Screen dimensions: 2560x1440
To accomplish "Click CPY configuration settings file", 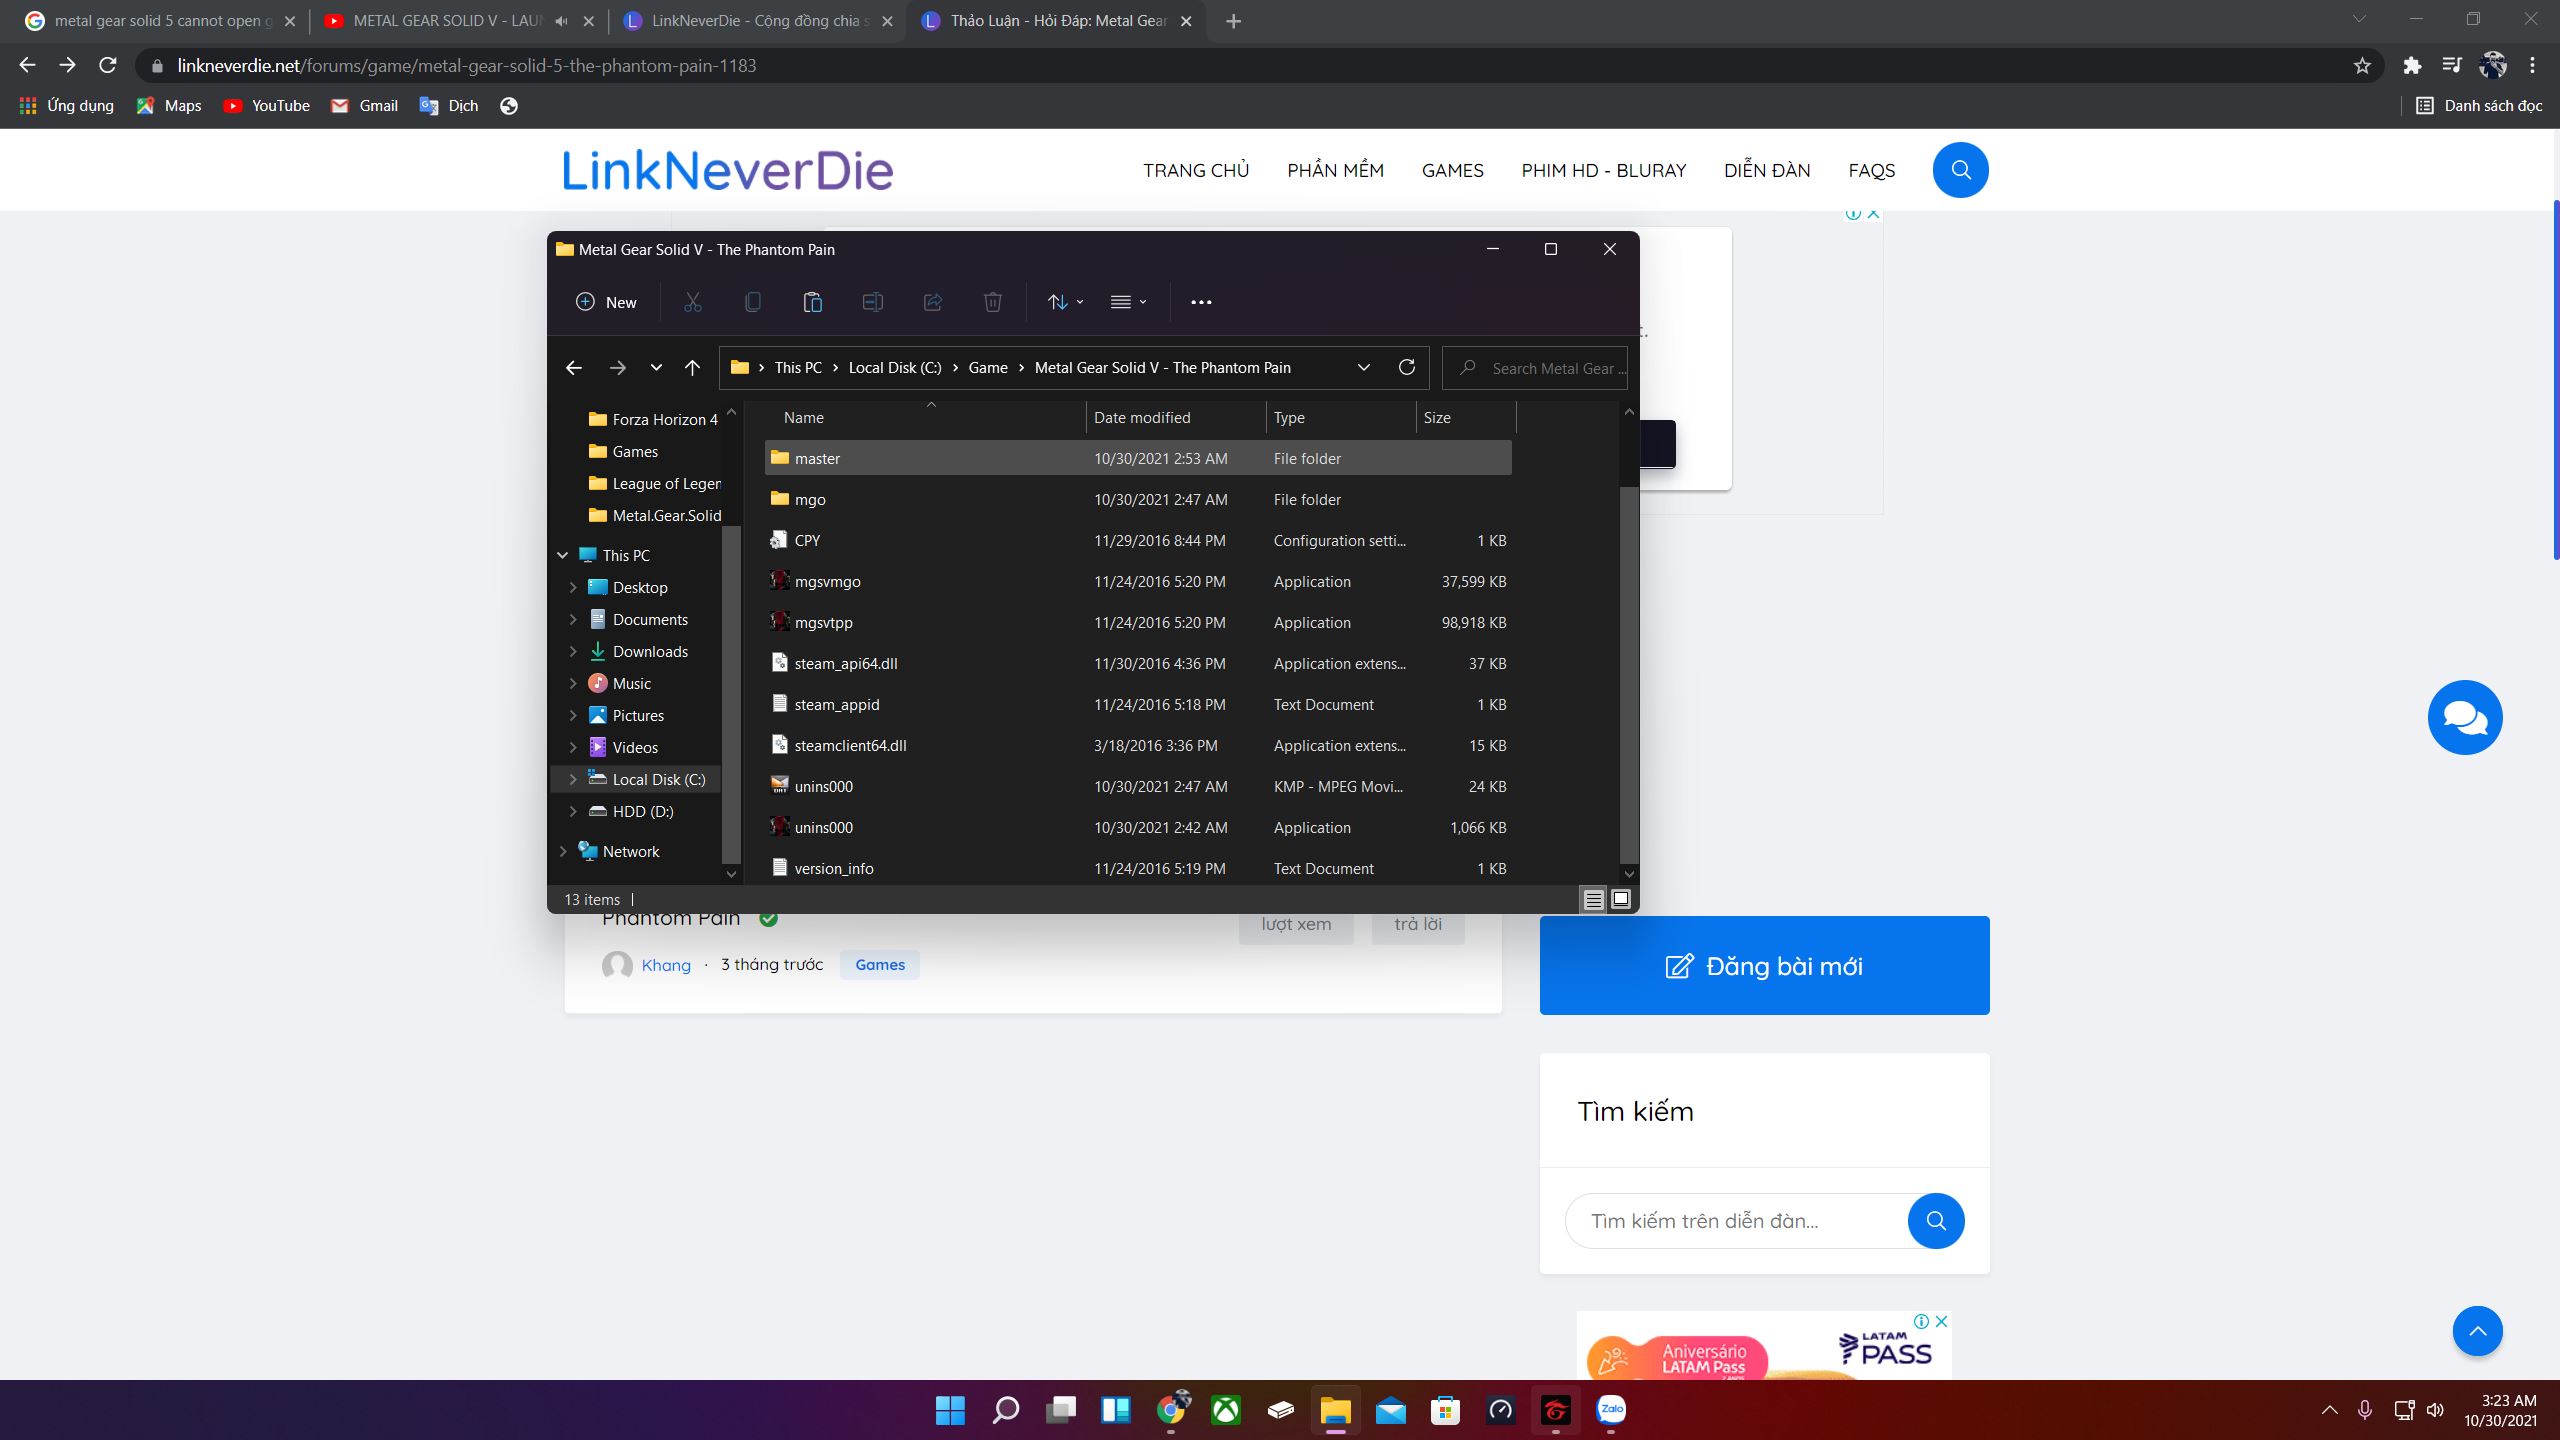I will [x=807, y=540].
